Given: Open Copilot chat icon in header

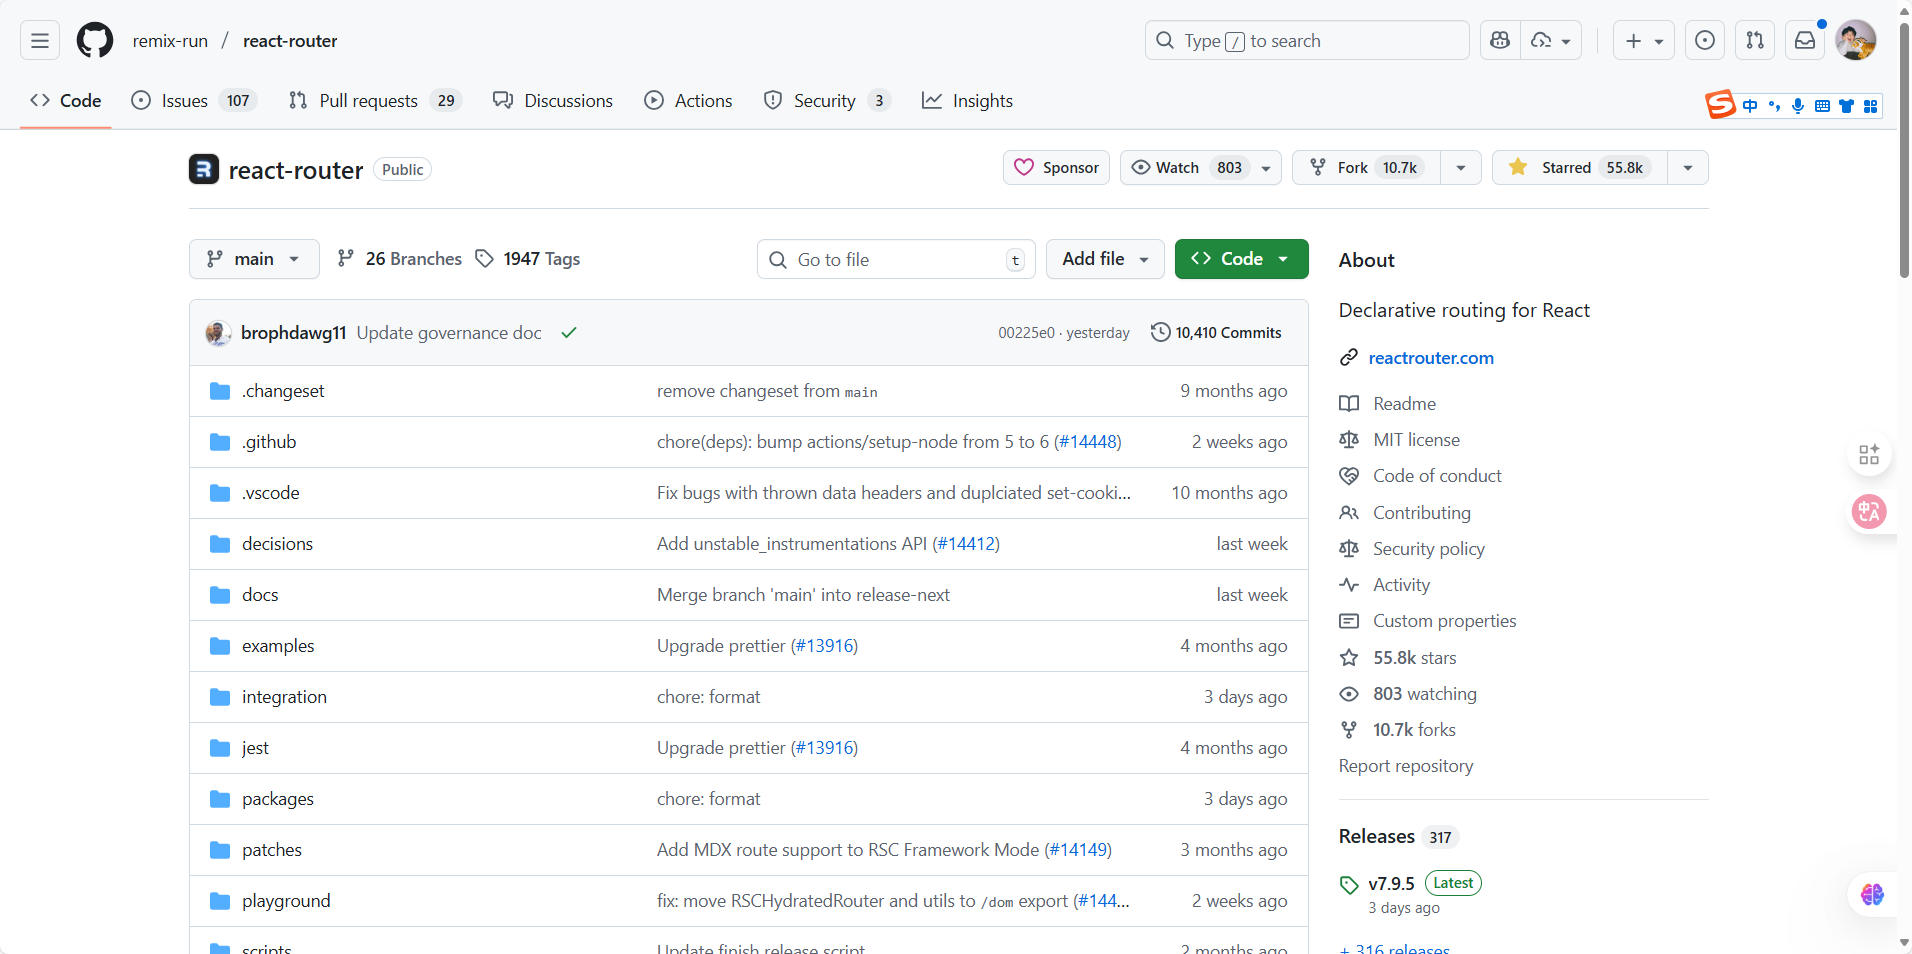Looking at the screenshot, I should (x=1500, y=41).
